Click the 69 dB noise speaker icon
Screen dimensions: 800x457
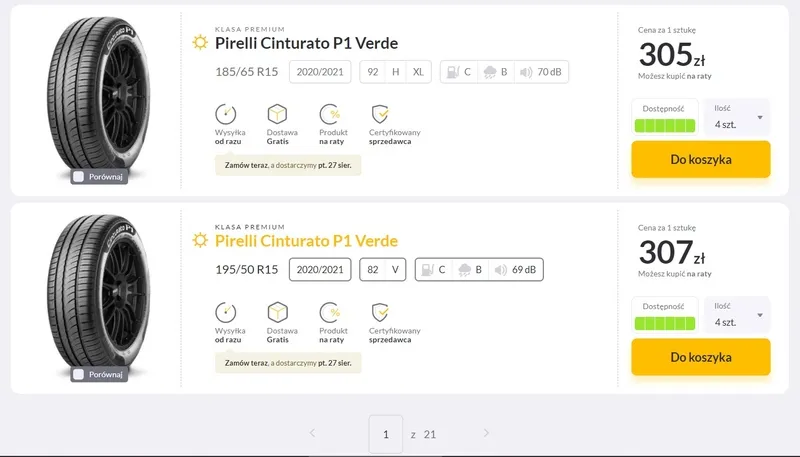(501, 270)
